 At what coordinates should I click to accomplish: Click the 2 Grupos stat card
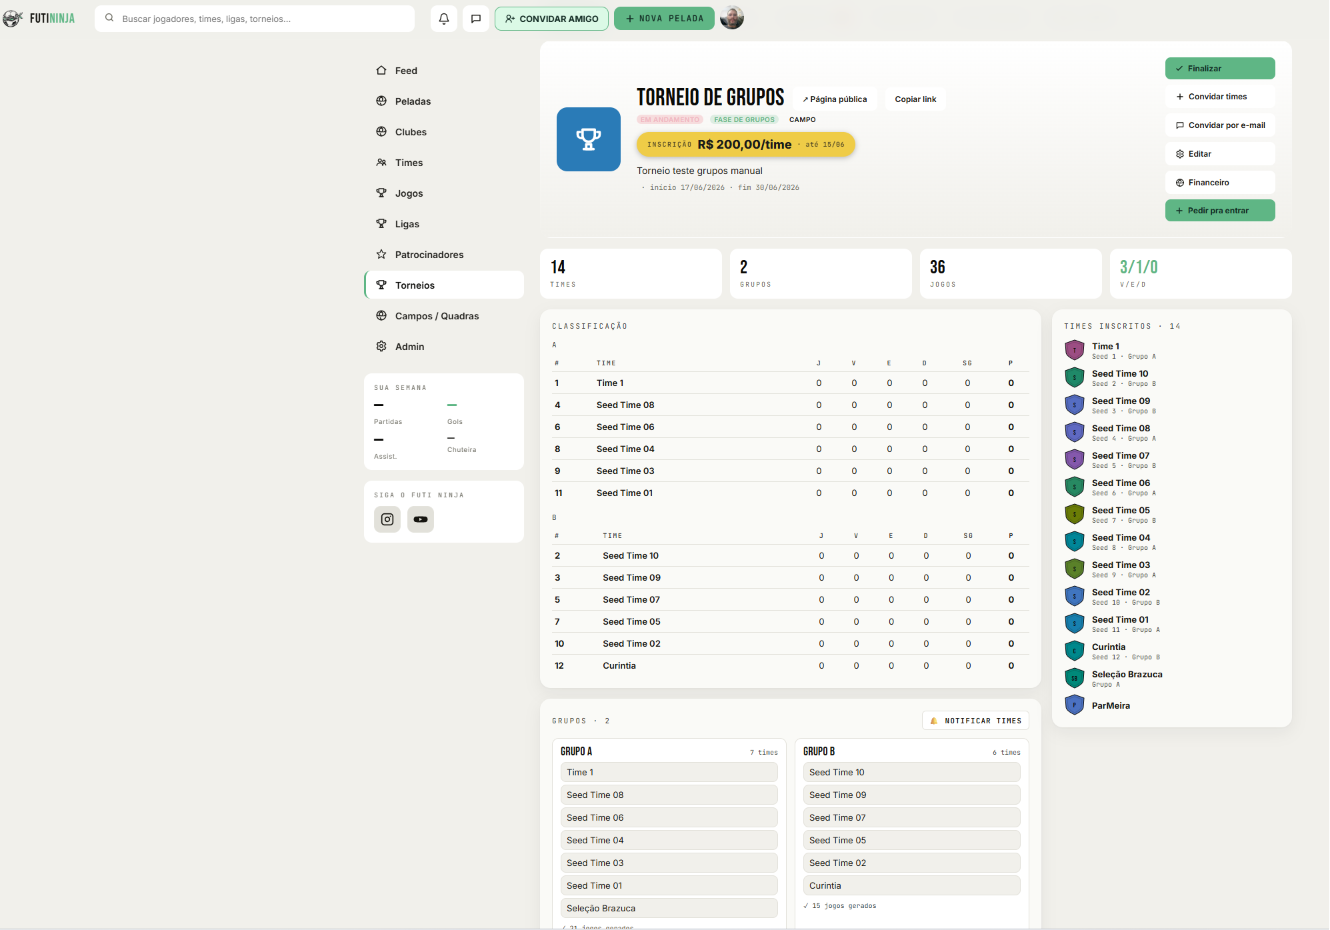point(821,274)
